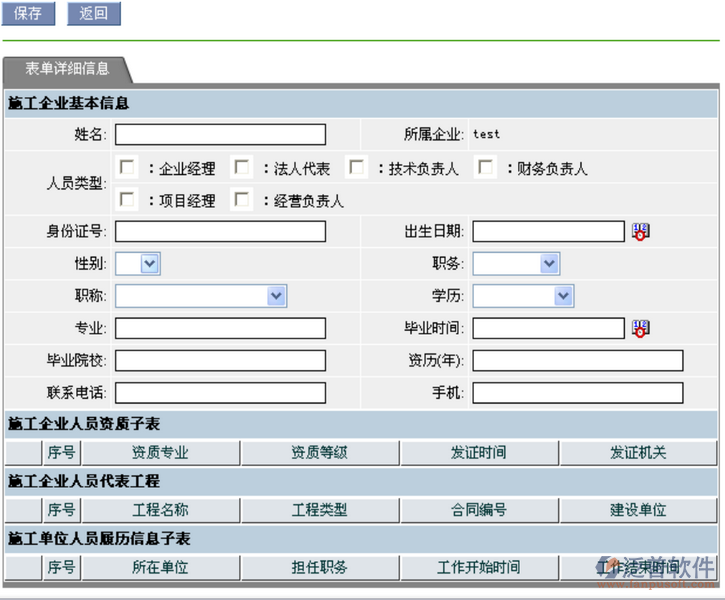Click into the 姓名 text field
The width and height of the screenshot is (725, 600).
(220, 135)
